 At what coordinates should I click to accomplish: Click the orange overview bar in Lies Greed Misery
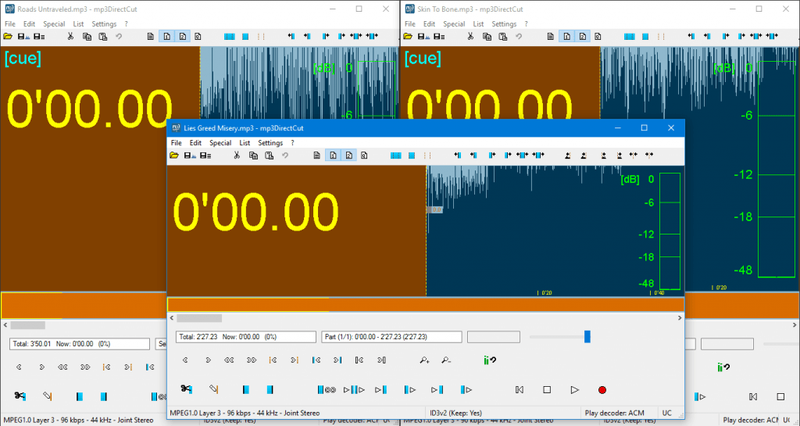click(426, 305)
